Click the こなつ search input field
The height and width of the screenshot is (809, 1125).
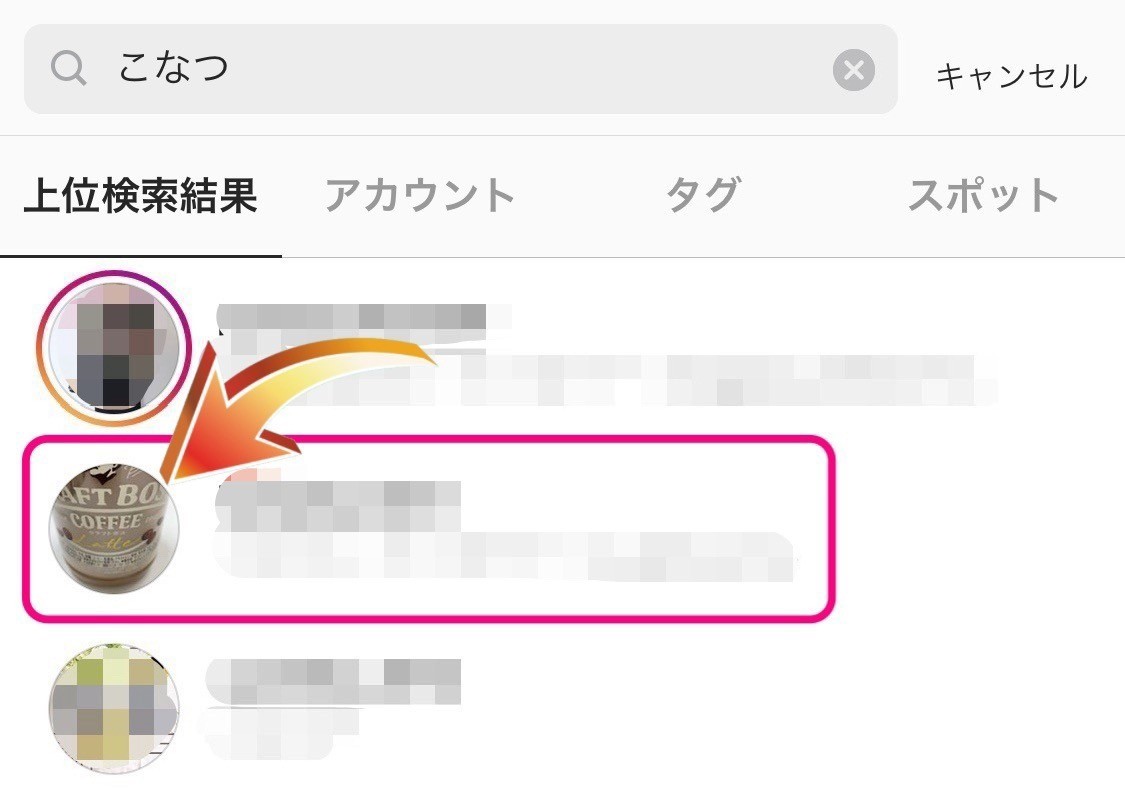461,69
